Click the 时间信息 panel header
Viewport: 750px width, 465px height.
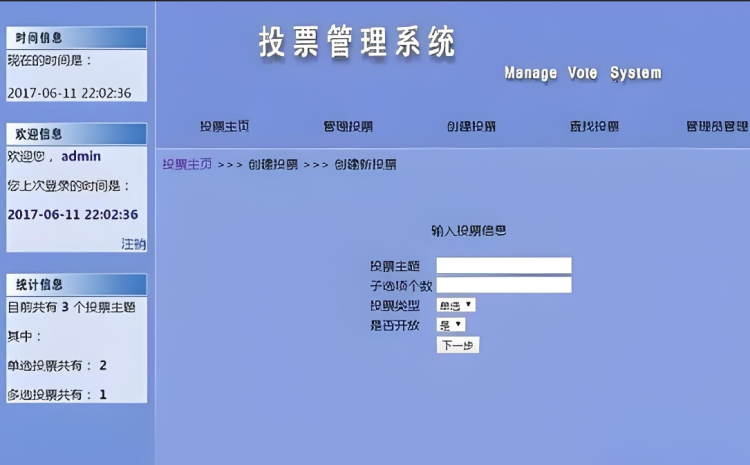77,38
